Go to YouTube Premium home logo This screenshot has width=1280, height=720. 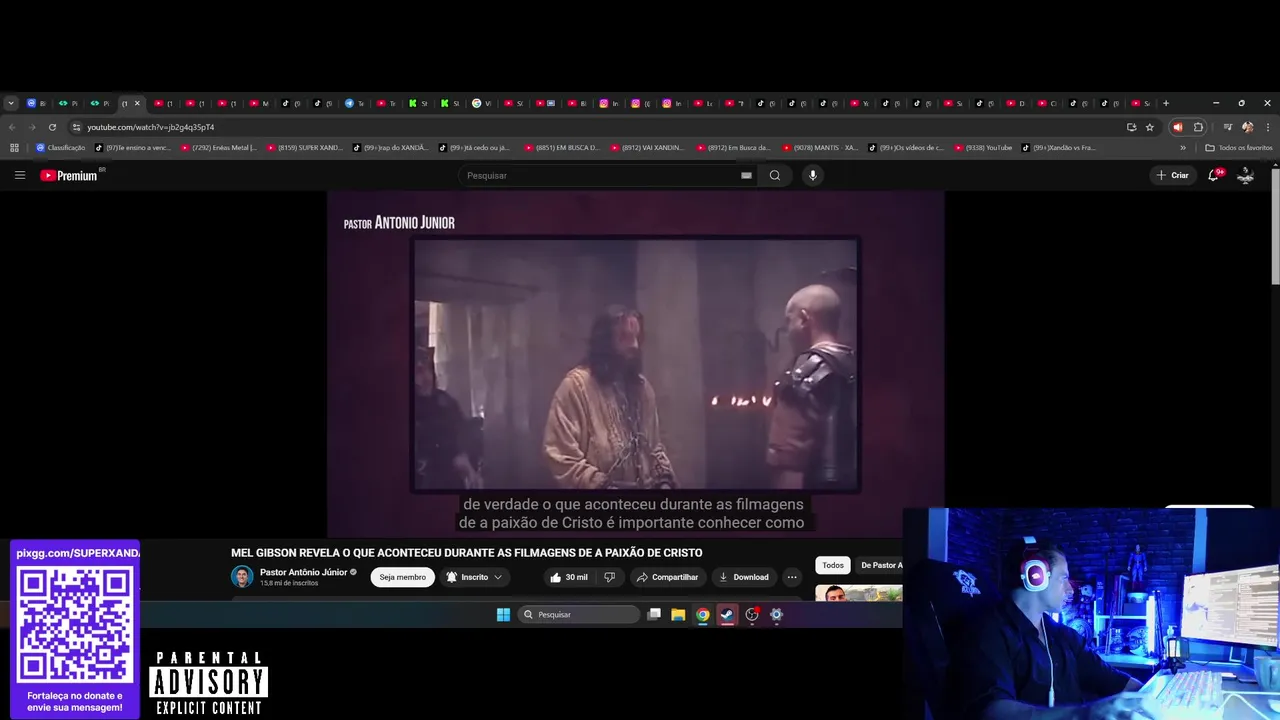(70, 175)
